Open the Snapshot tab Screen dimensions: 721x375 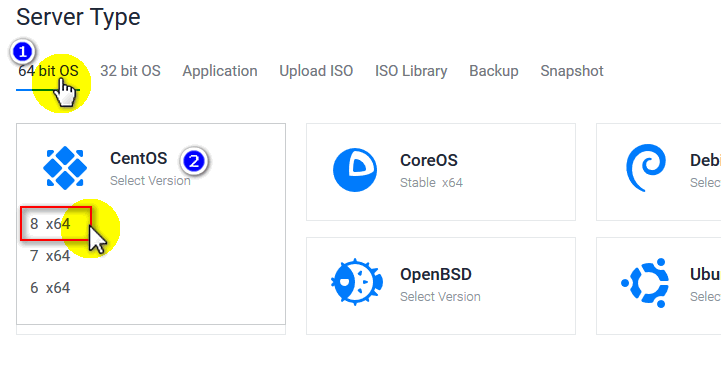(x=572, y=71)
